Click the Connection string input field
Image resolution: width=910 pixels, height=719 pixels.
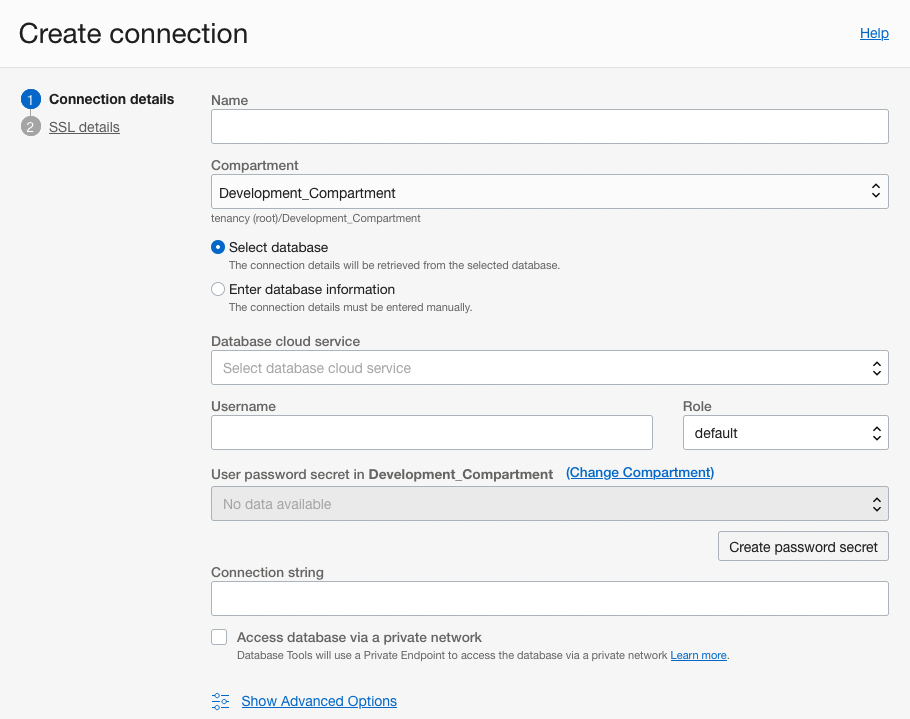point(549,598)
